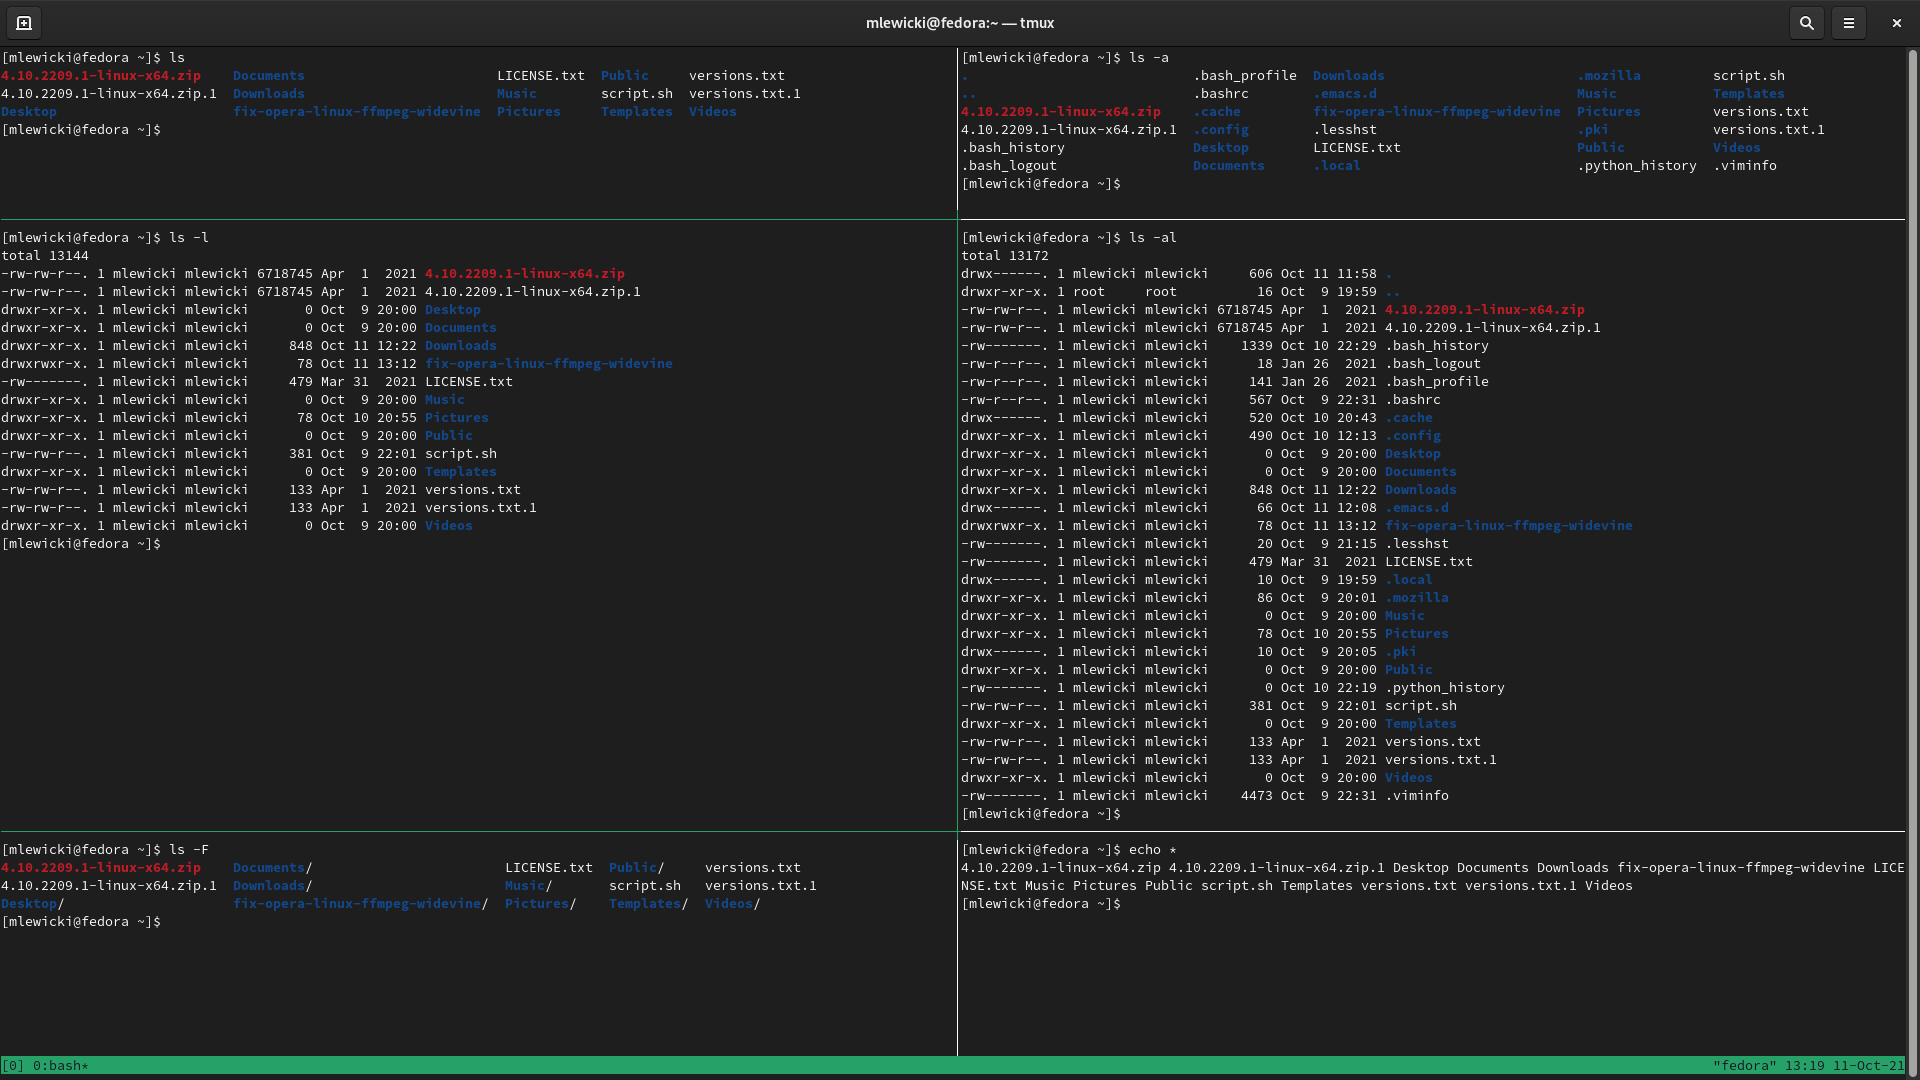The image size is (1920, 1080).
Task: Click 'script.sh' in the ls pane
Action: pyautogui.click(x=637, y=94)
